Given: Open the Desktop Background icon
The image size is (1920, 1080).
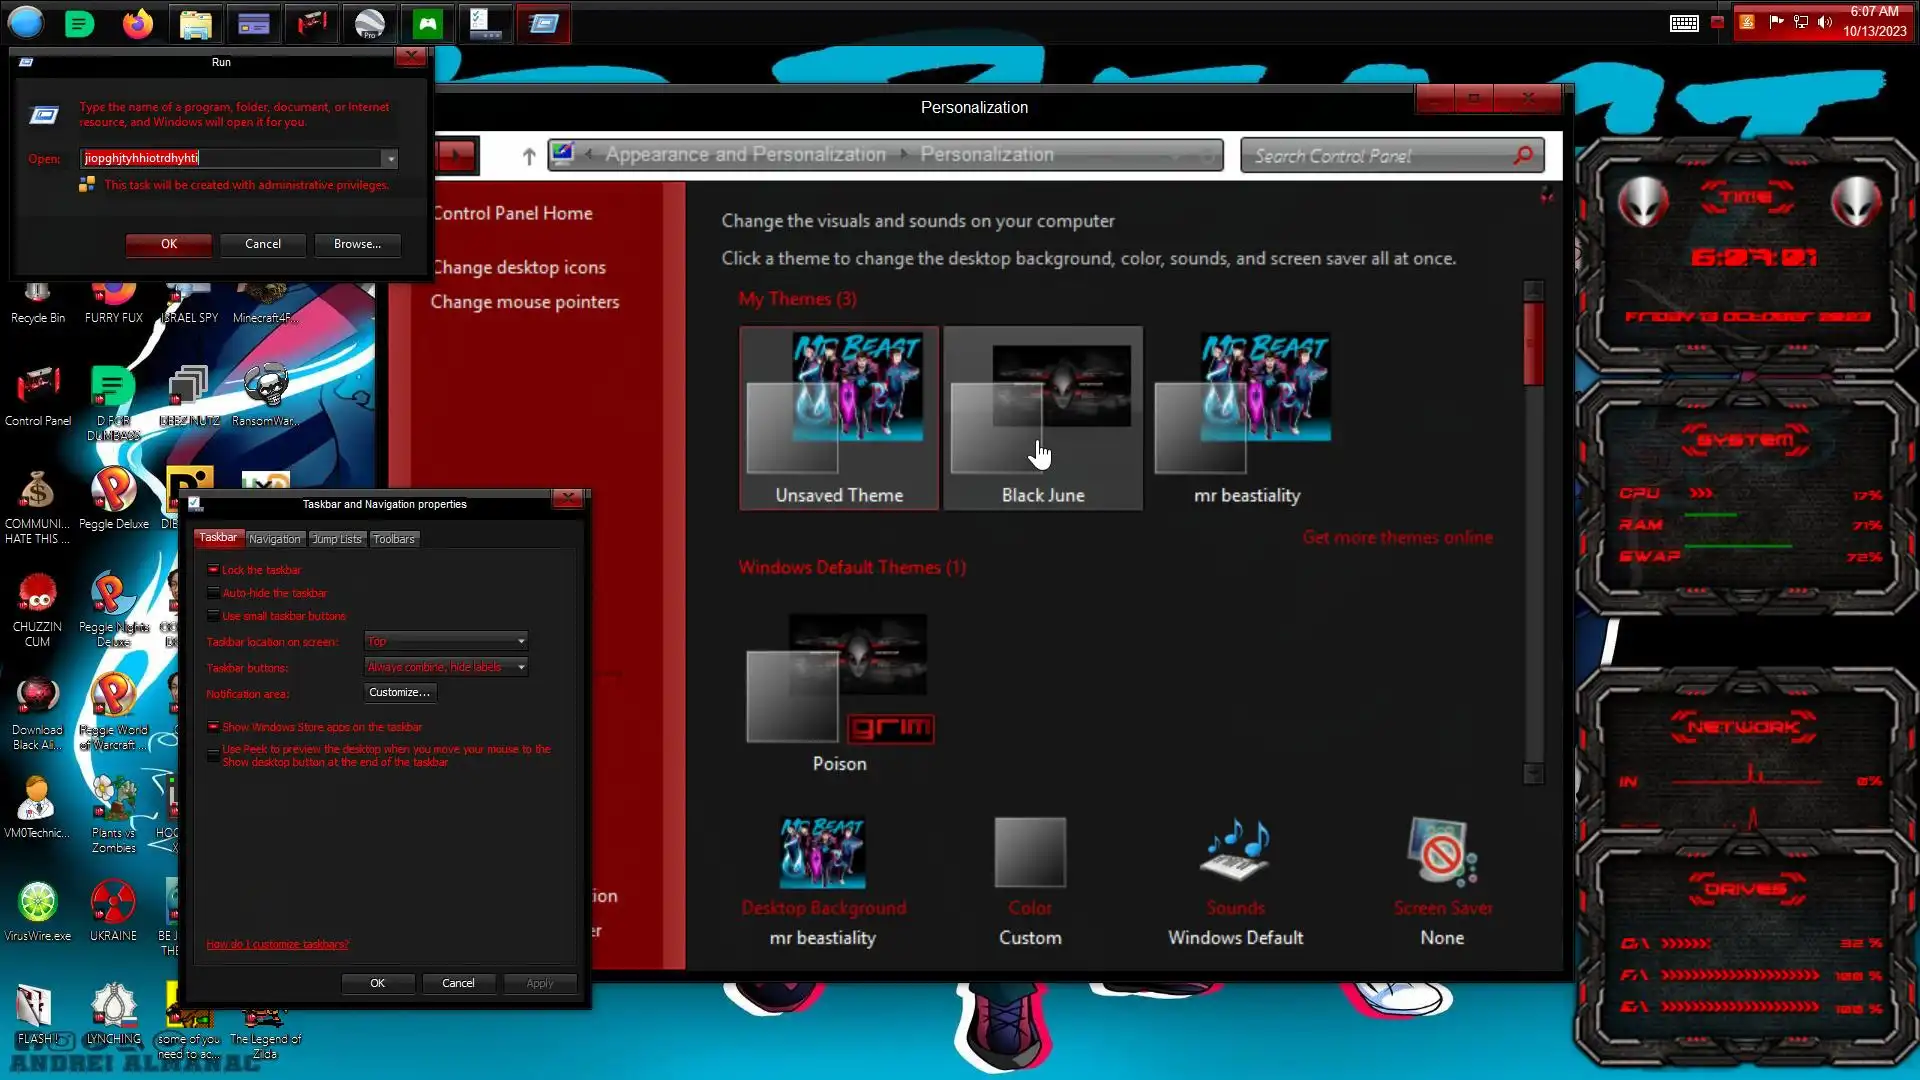Looking at the screenshot, I should (x=822, y=854).
